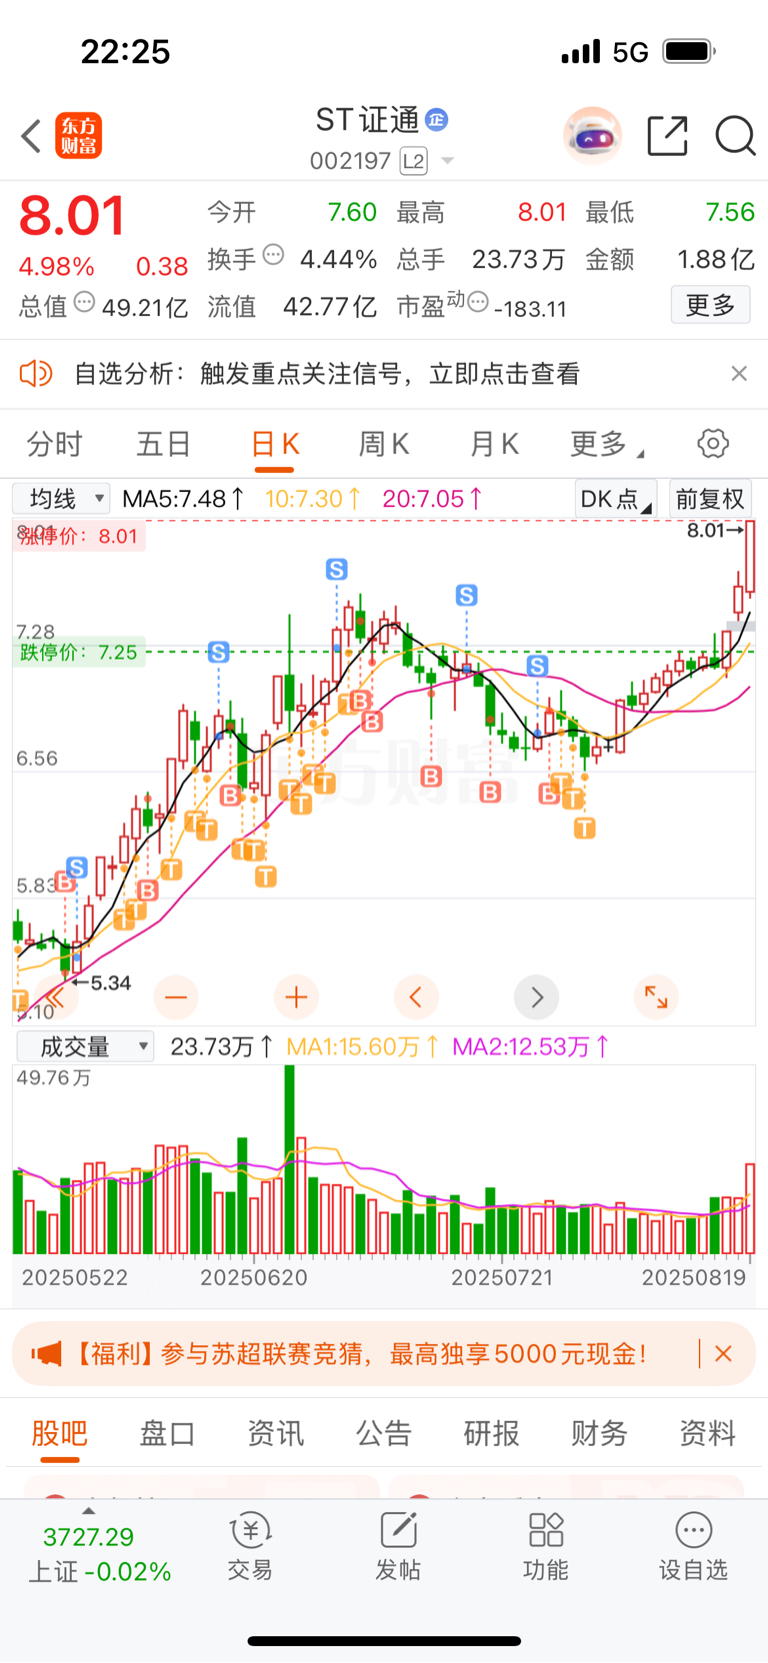This screenshot has width=768, height=1663.
Task: Switch to the 分时 tab
Action: (x=54, y=444)
